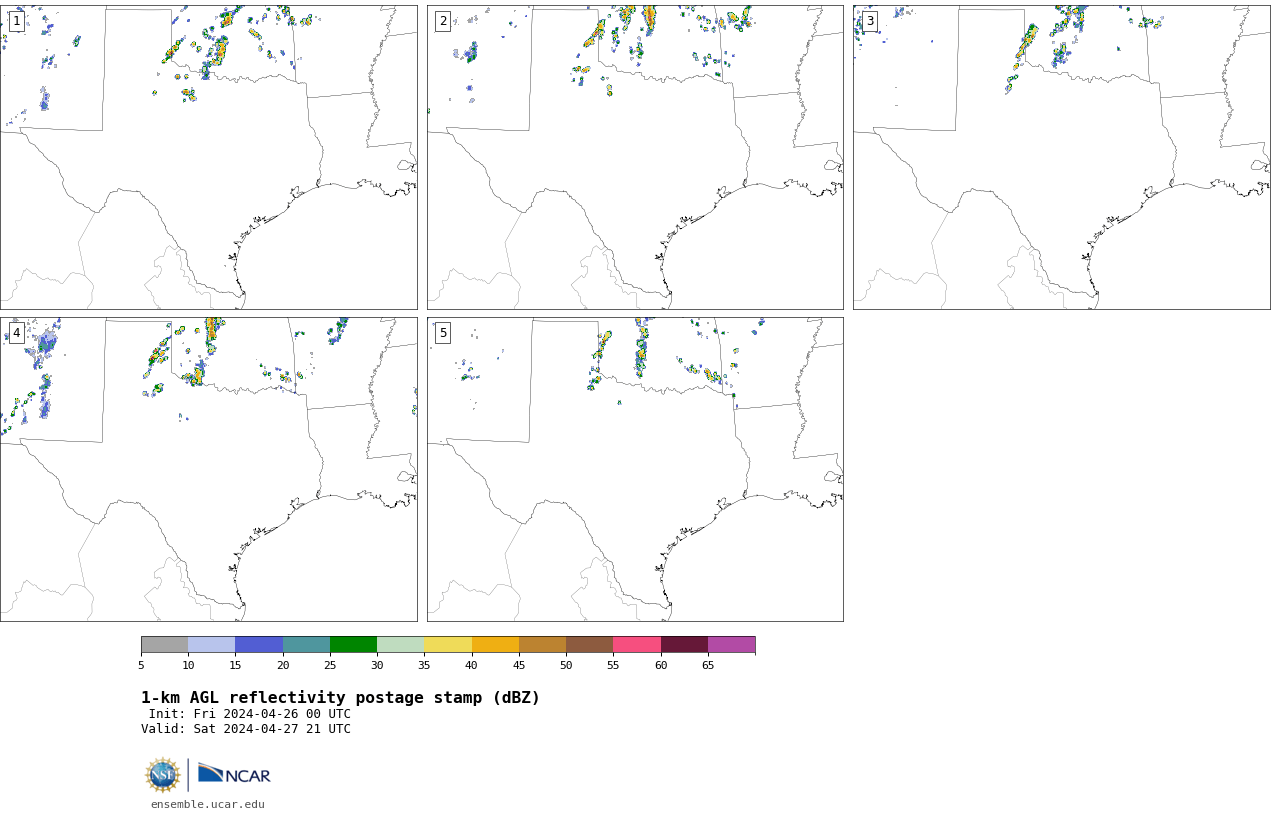Select the dark green 25-30 dBZ swatch

click(x=353, y=644)
